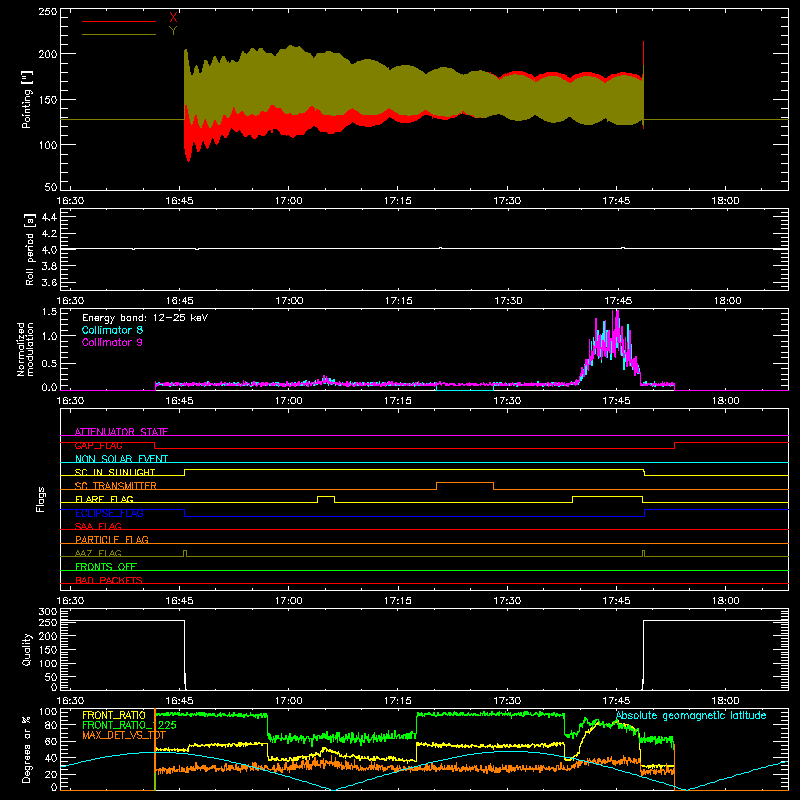Click the ECLIPSE_FLAG label
The height and width of the screenshot is (800, 800).
click(x=109, y=513)
